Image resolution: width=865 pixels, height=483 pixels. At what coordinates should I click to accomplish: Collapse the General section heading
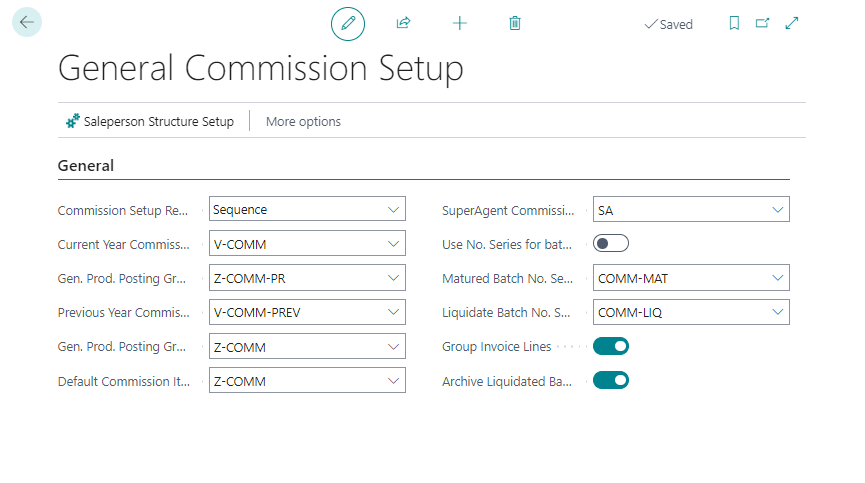click(86, 165)
